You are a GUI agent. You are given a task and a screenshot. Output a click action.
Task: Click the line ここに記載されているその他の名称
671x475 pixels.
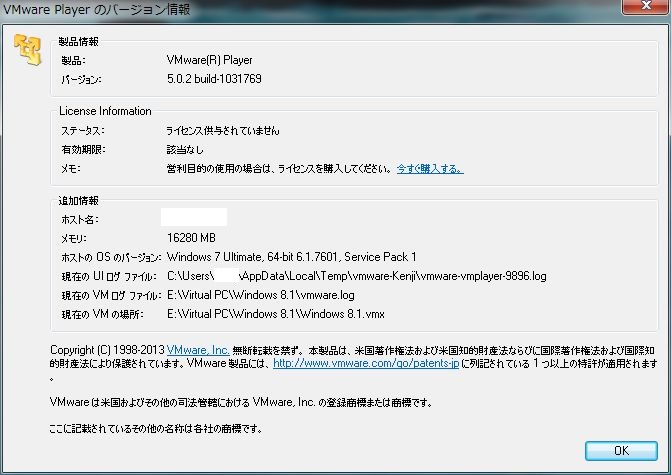click(x=156, y=428)
